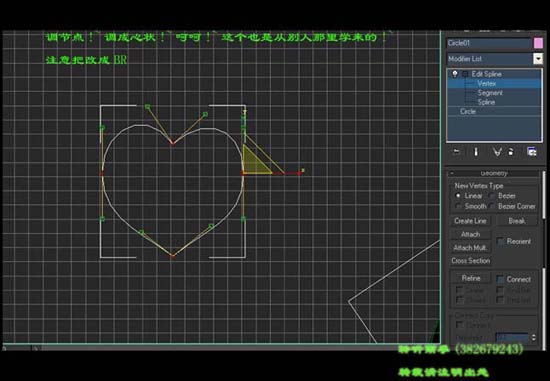Select the Smooth vertex type radio
Viewport: 550px width, 381px height.
point(458,206)
